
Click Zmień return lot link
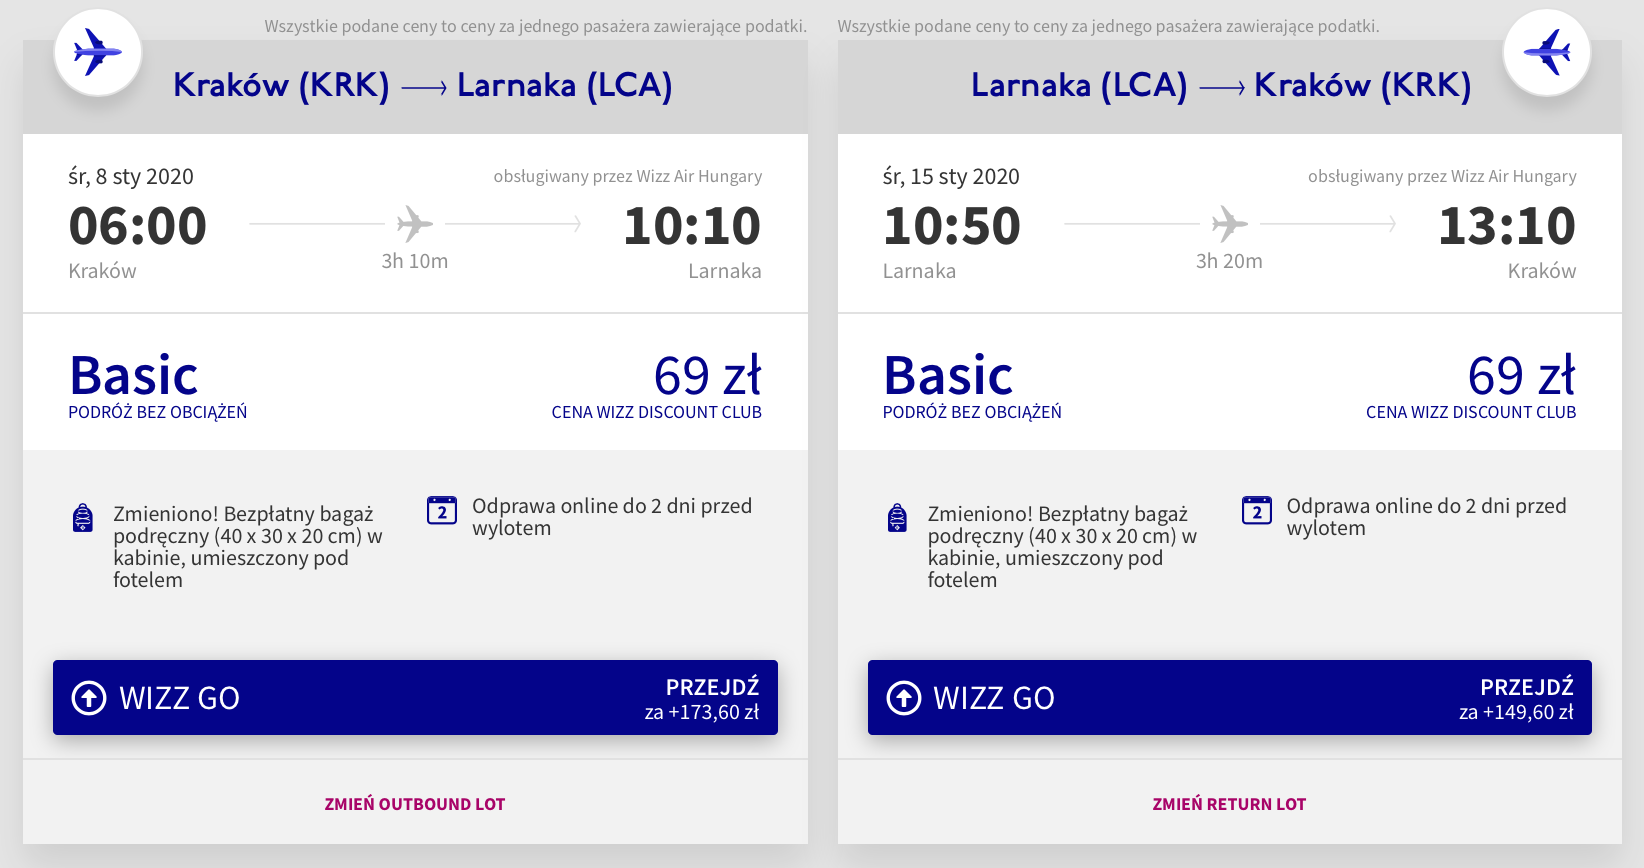coord(1229,804)
